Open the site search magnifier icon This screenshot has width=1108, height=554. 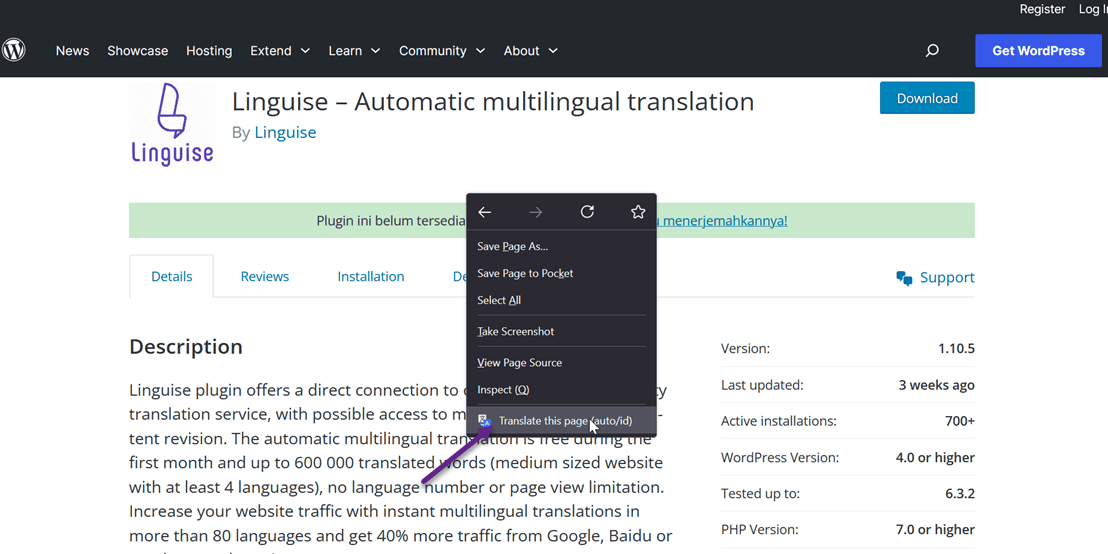point(932,51)
